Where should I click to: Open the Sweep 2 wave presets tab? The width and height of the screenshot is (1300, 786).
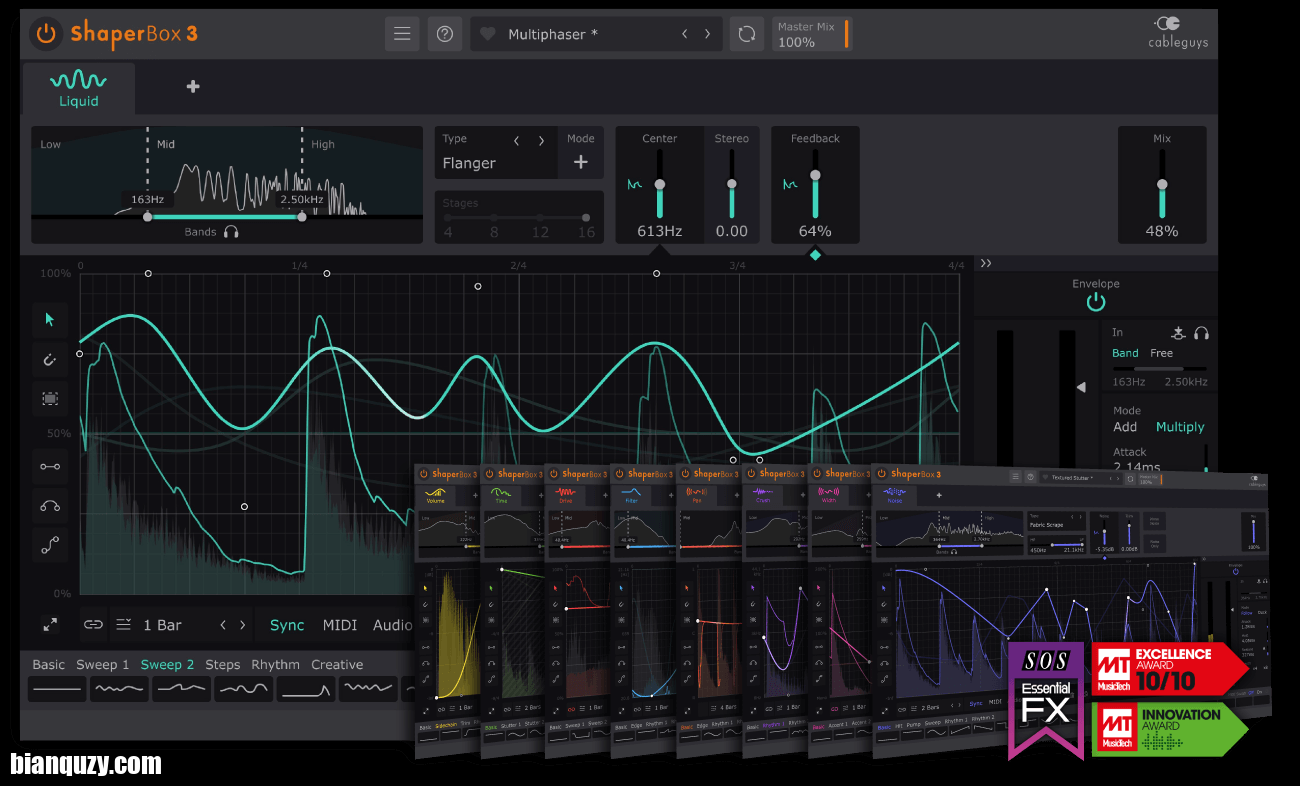point(168,665)
